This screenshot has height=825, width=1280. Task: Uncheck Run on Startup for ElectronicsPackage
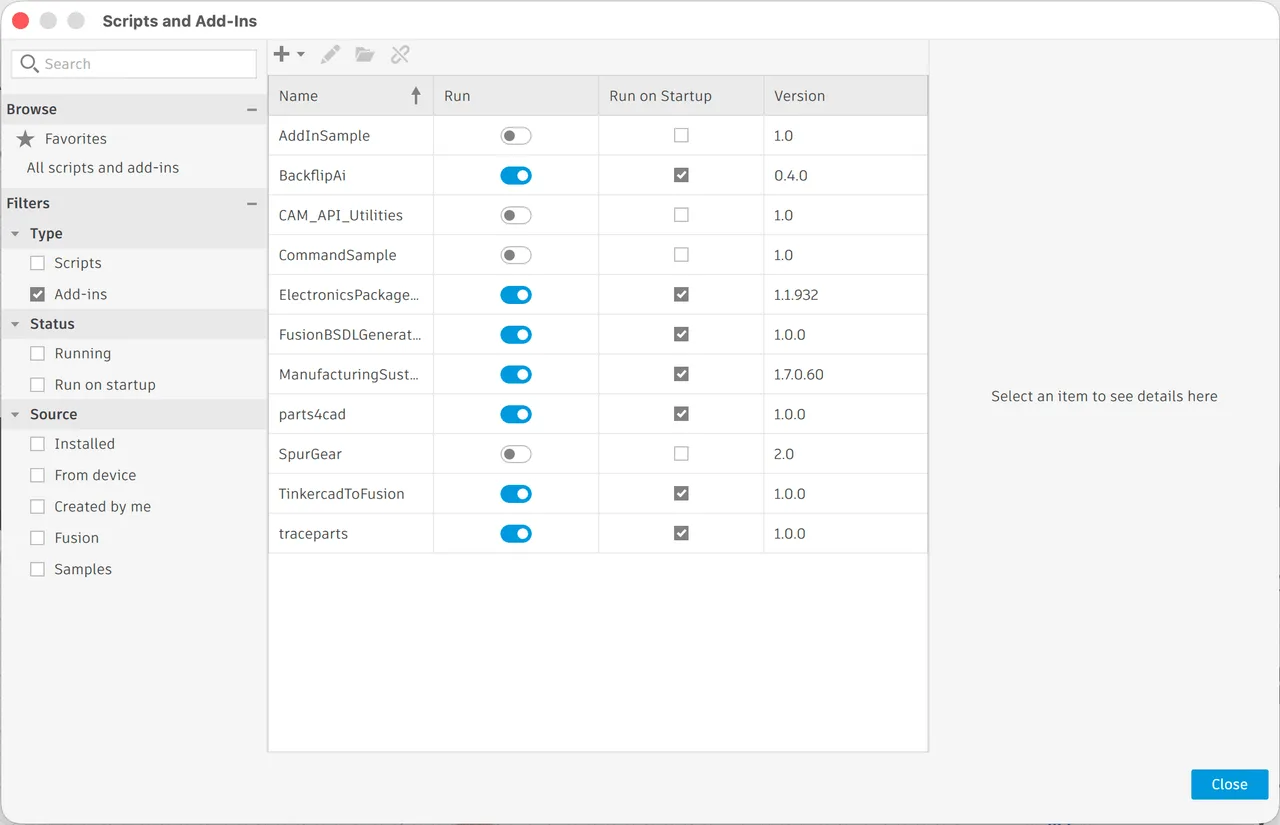coord(681,295)
